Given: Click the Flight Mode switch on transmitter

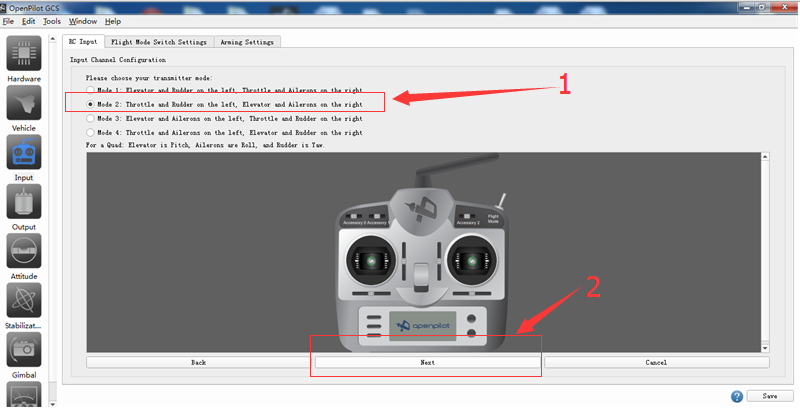Looking at the screenshot, I should 502,201.
